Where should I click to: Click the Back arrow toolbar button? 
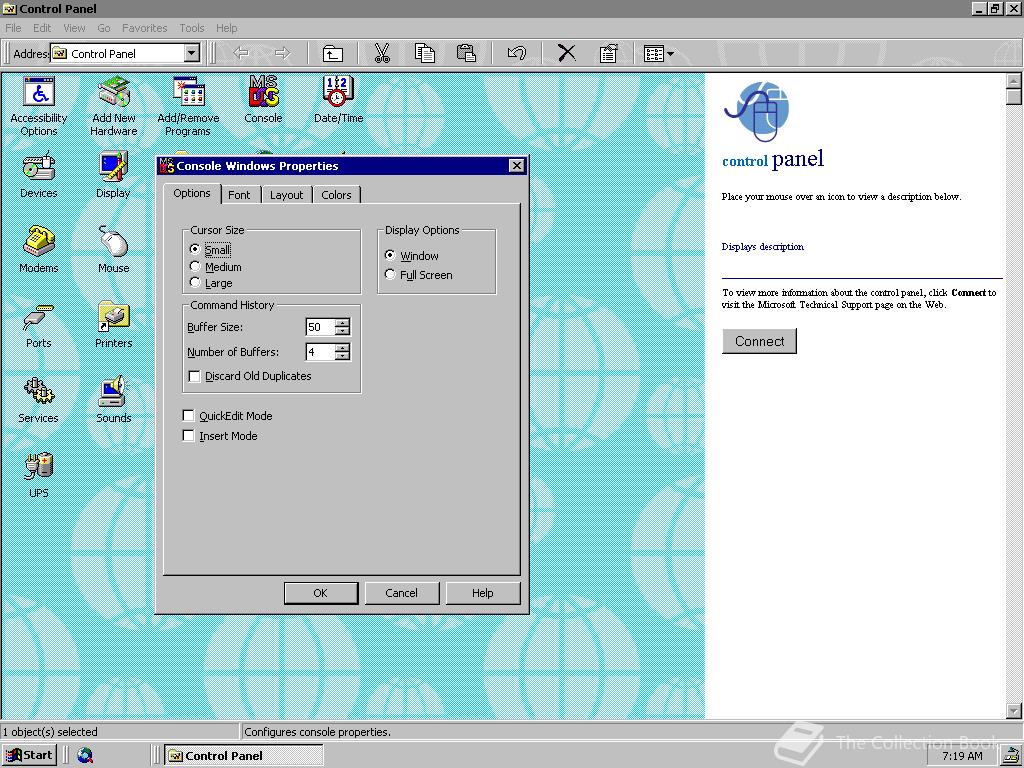point(241,53)
